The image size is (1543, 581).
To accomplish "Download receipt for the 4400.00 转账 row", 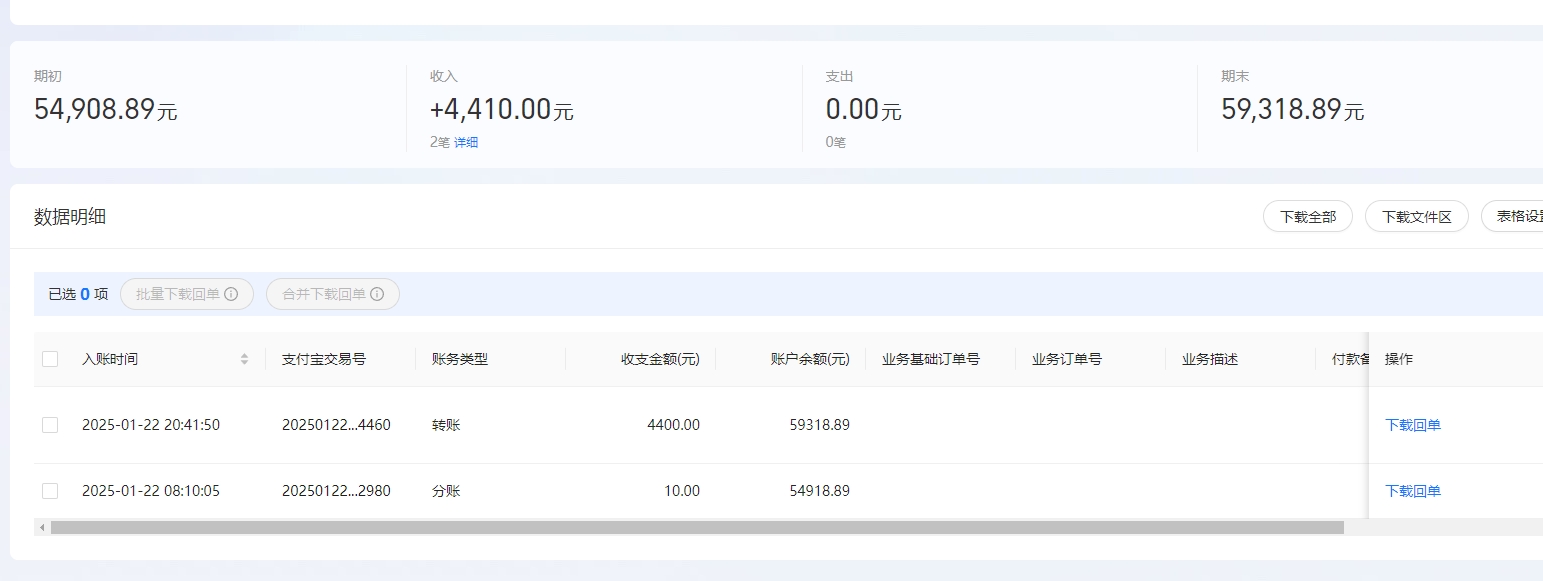I will point(1413,425).
